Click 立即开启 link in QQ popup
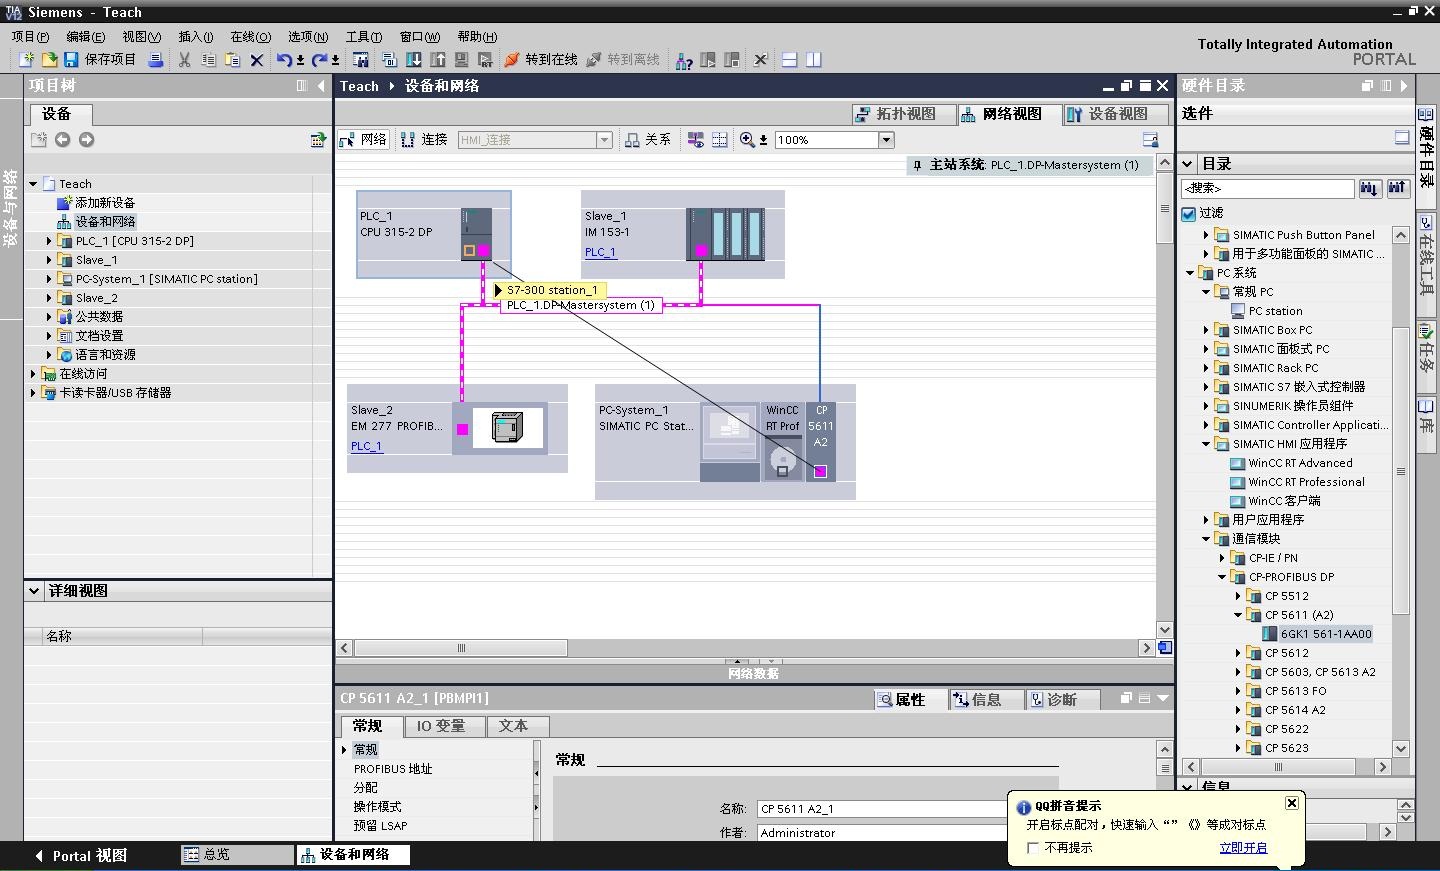This screenshot has width=1440, height=871. [x=1243, y=848]
